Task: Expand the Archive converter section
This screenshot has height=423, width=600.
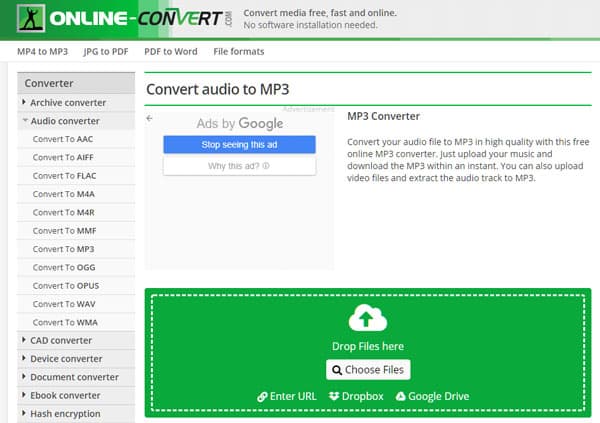Action: [x=76, y=103]
